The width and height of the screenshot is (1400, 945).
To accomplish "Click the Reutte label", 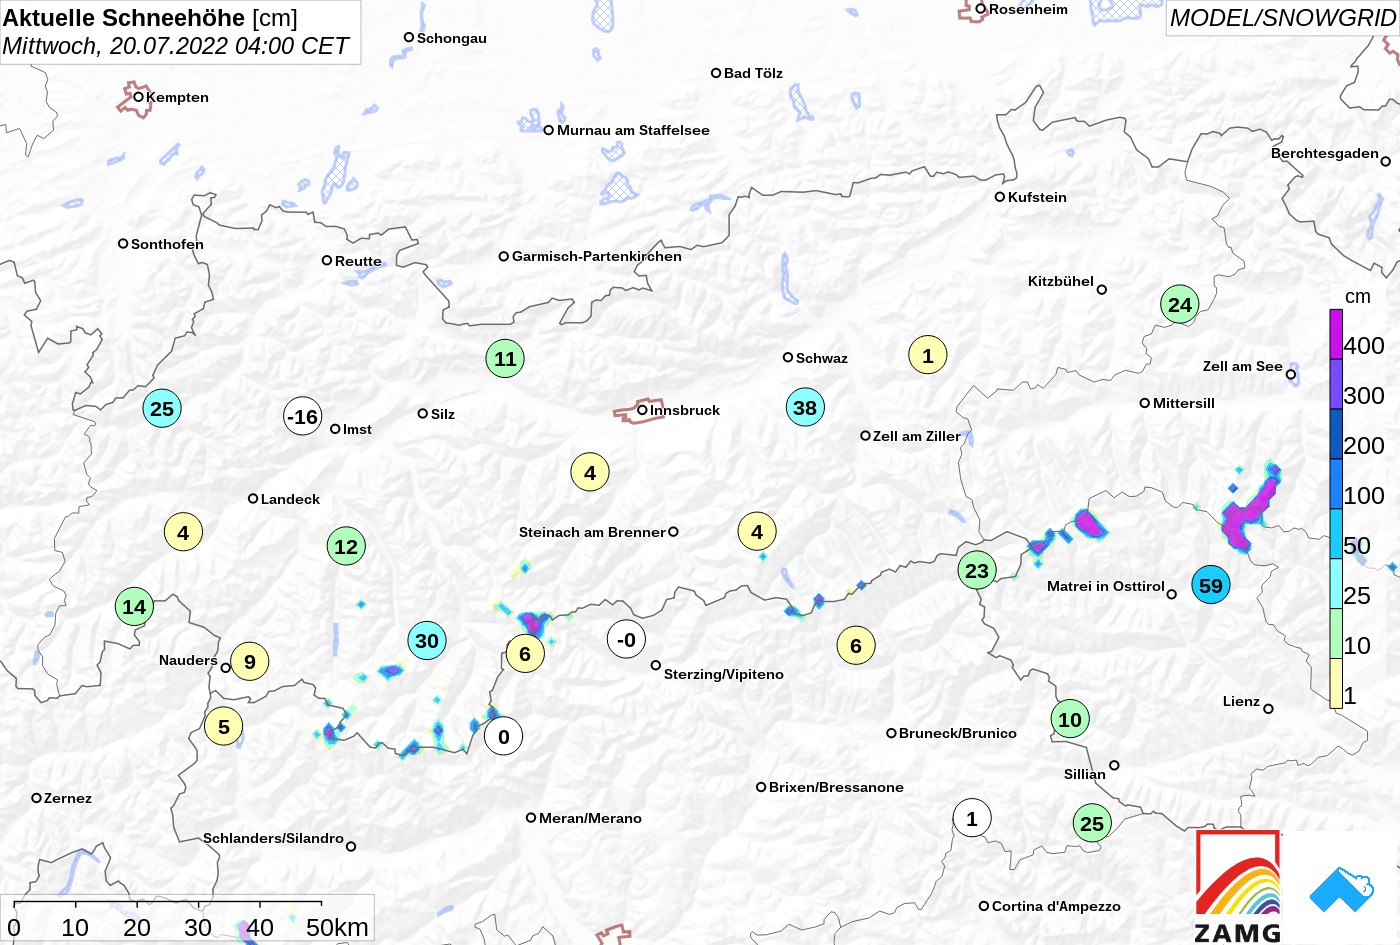I will click(x=358, y=261).
